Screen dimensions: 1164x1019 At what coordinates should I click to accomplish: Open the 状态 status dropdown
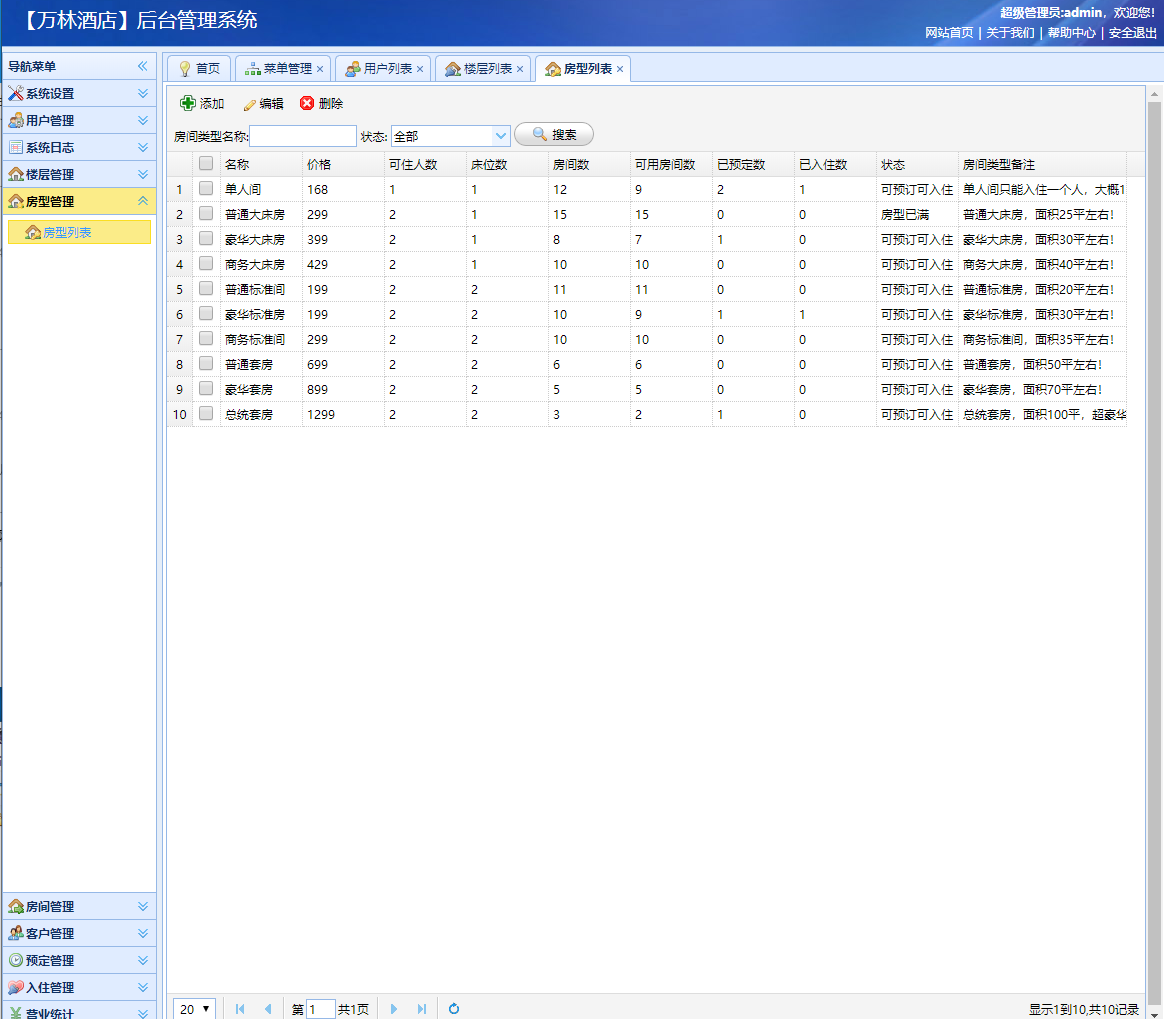pos(501,136)
